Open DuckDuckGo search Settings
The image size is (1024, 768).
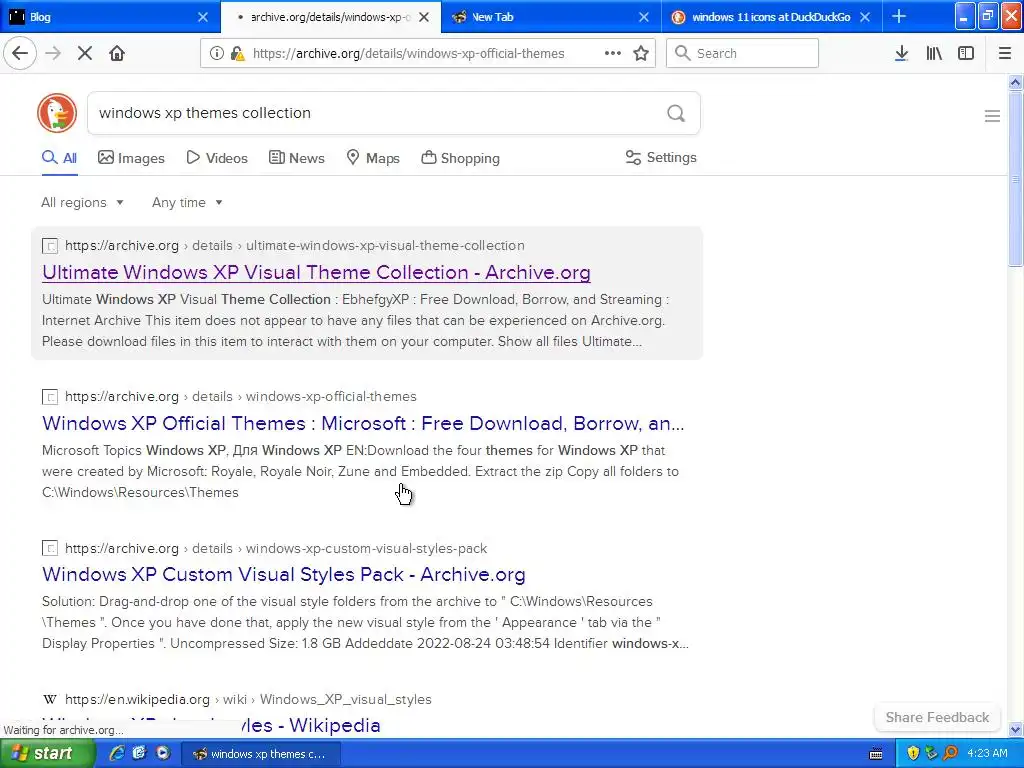(x=661, y=157)
